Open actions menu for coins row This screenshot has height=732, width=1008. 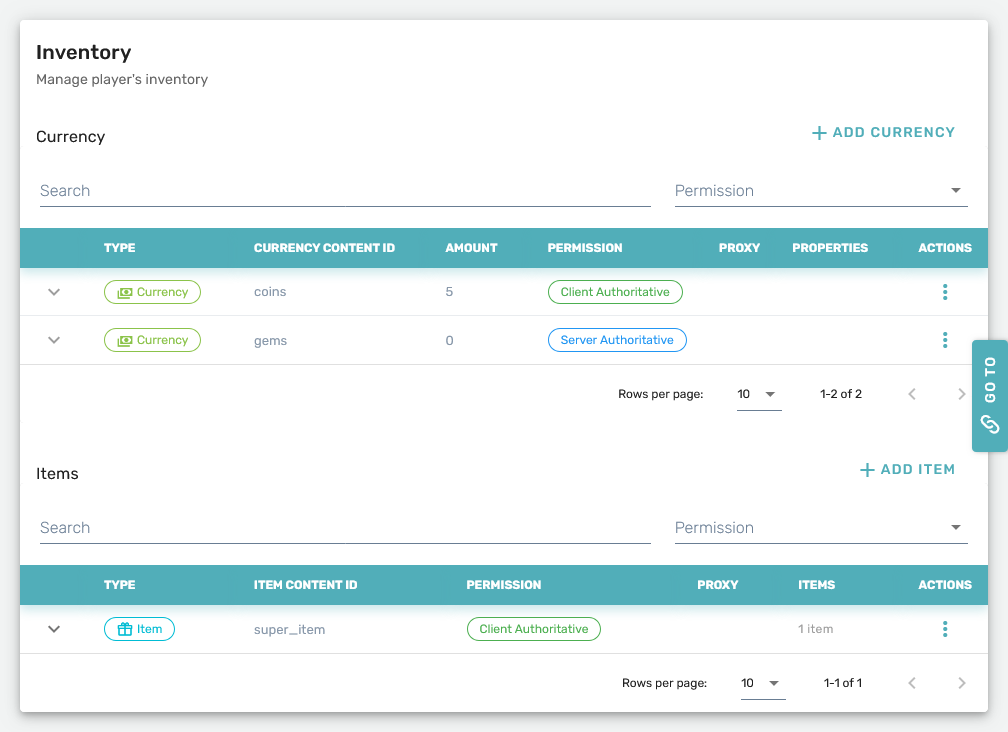[x=944, y=292]
